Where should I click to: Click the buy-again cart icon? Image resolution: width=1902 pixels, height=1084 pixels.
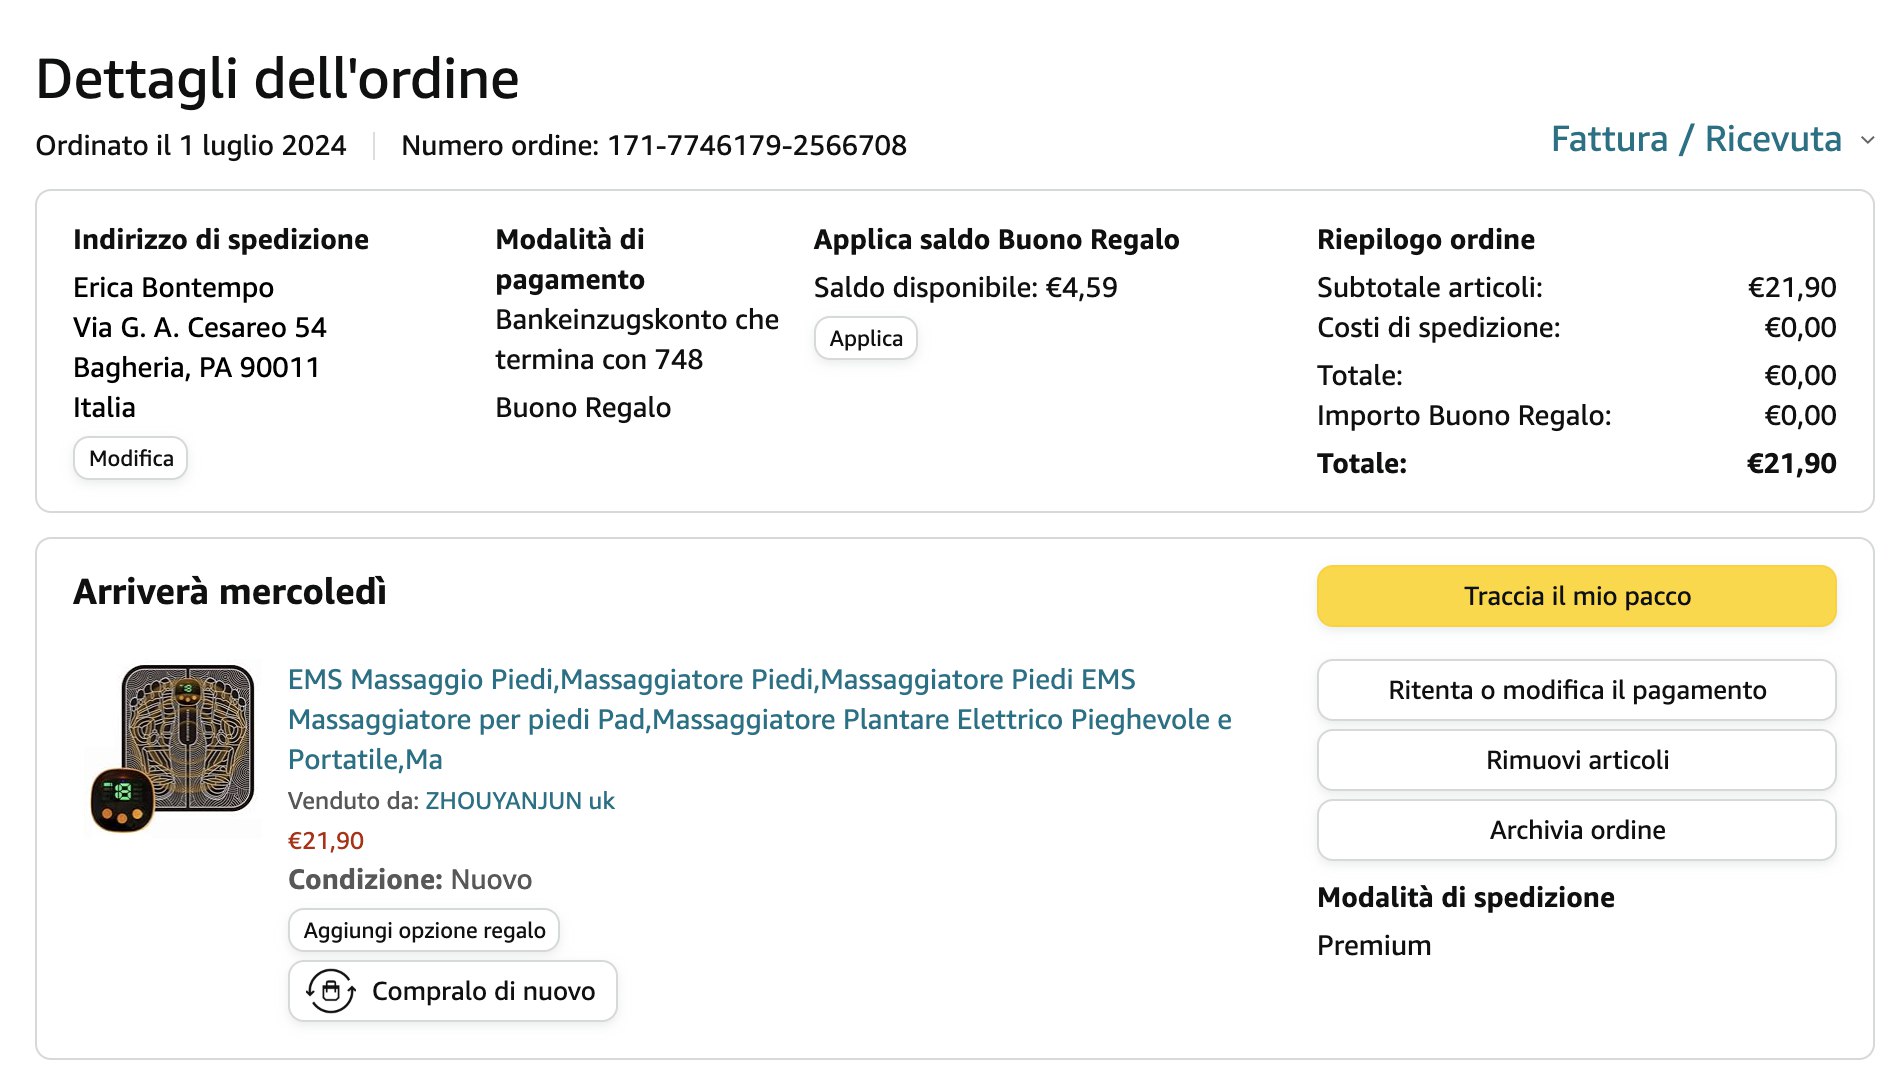tap(331, 991)
